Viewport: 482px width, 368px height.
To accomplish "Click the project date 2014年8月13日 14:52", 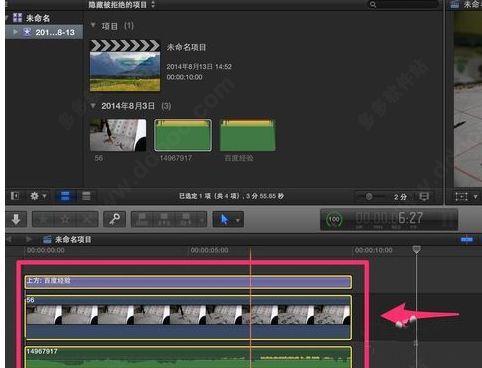I will [x=199, y=67].
